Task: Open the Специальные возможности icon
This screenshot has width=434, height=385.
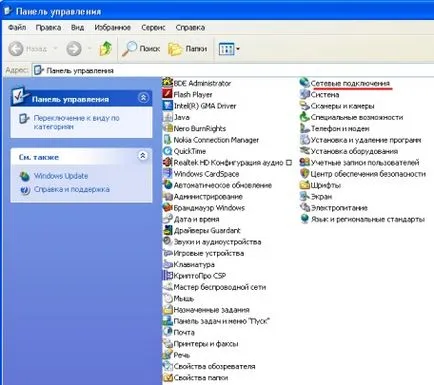Action: tap(304, 117)
